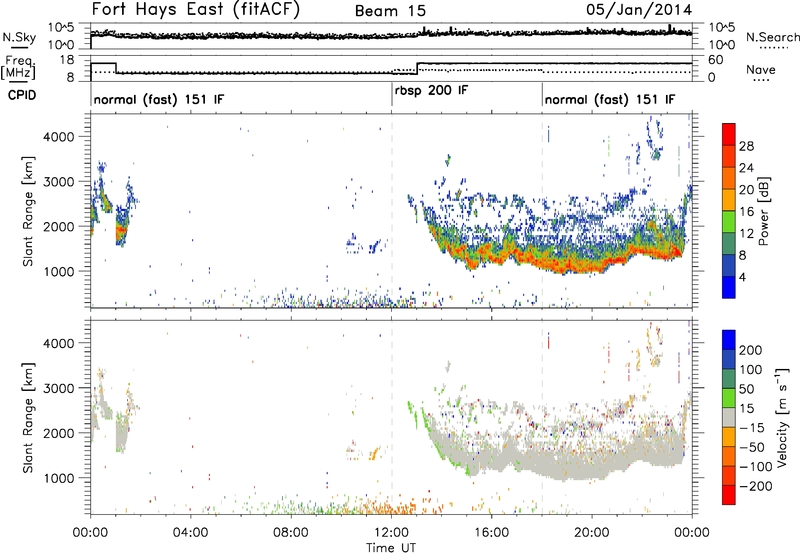The width and height of the screenshot is (800, 554).
Task: Select 'normal (fast) 151 IF' starting at 00:00
Action: point(159,99)
